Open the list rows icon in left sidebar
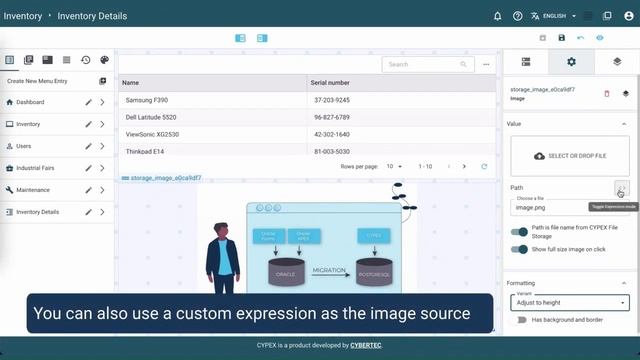This screenshot has width=640, height=360. pos(67,60)
